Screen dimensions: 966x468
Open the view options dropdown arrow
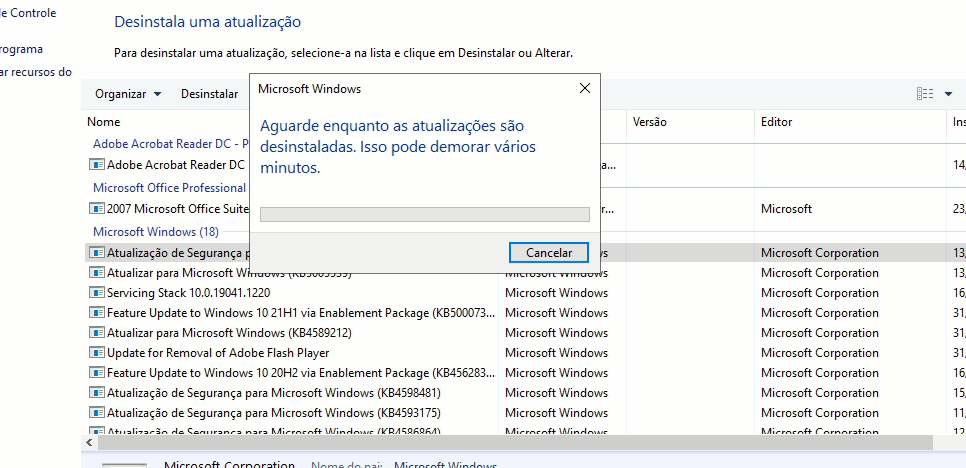pyautogui.click(x=948, y=94)
